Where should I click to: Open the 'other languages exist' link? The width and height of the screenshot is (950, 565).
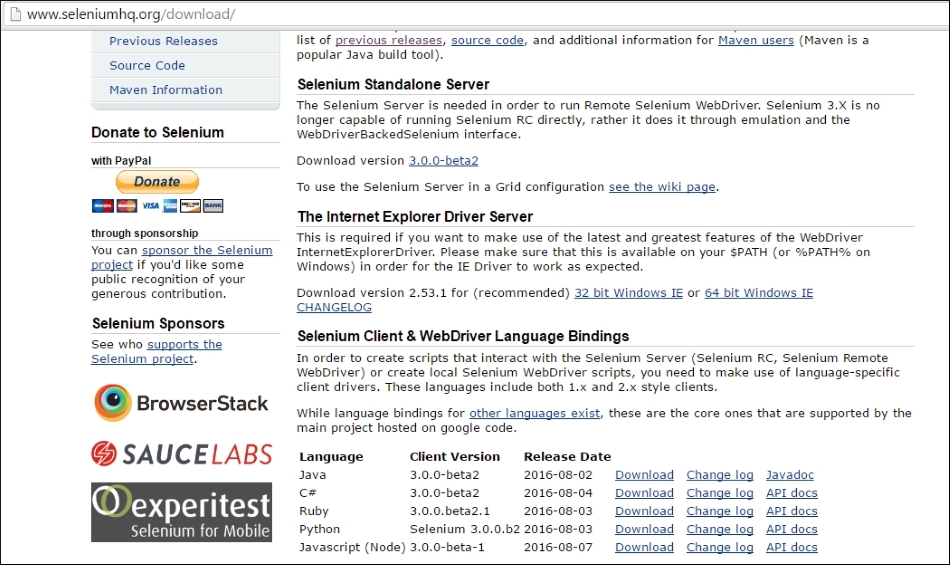click(x=534, y=413)
